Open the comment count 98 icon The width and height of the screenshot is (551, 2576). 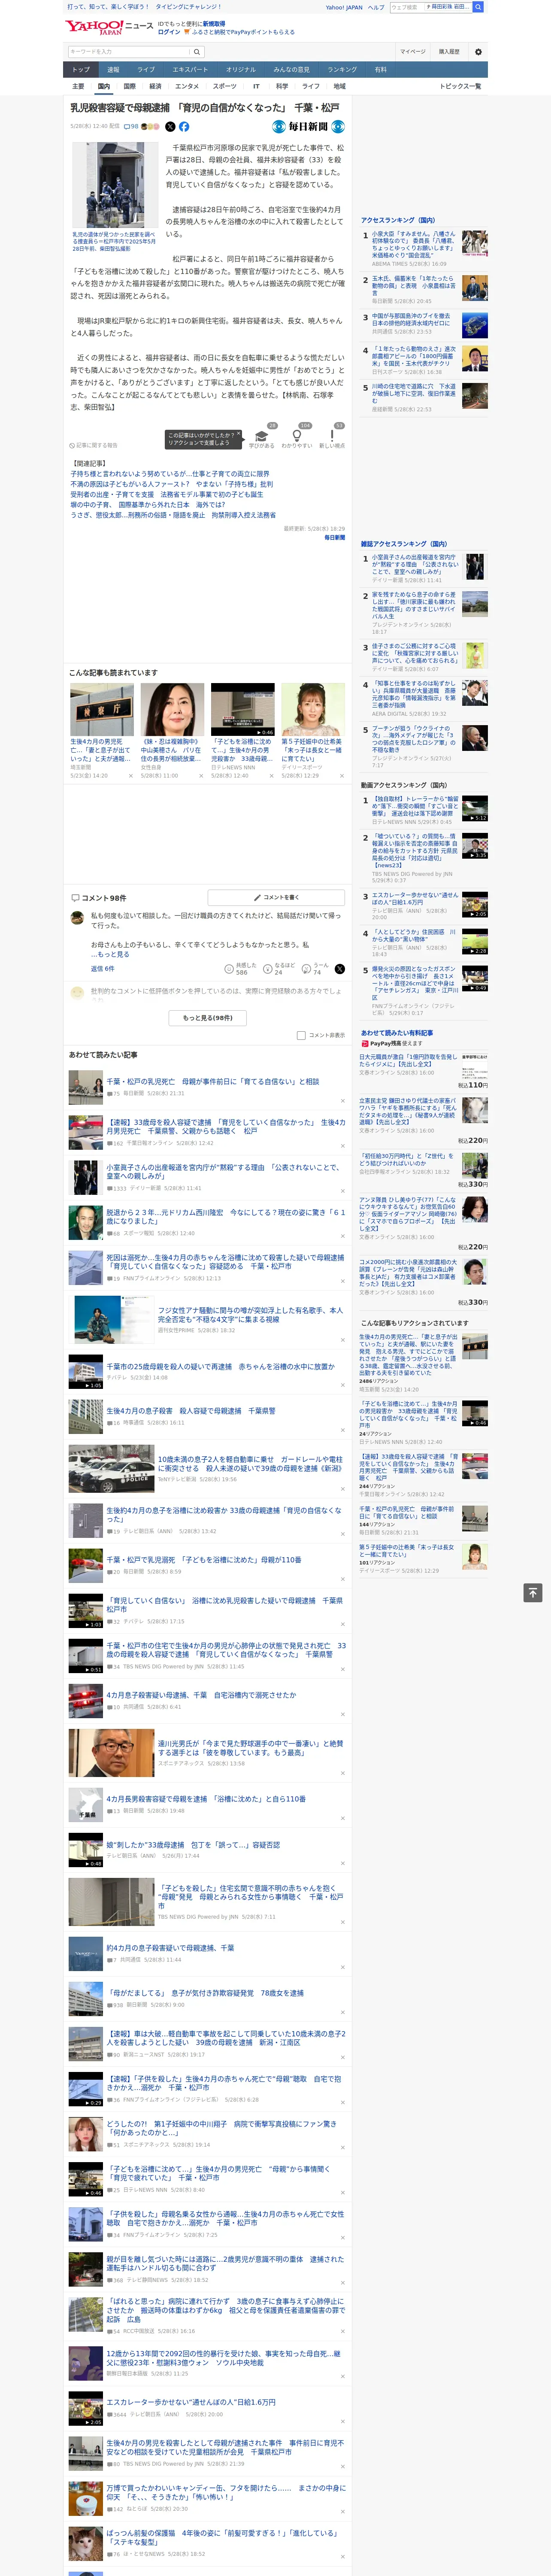click(130, 127)
